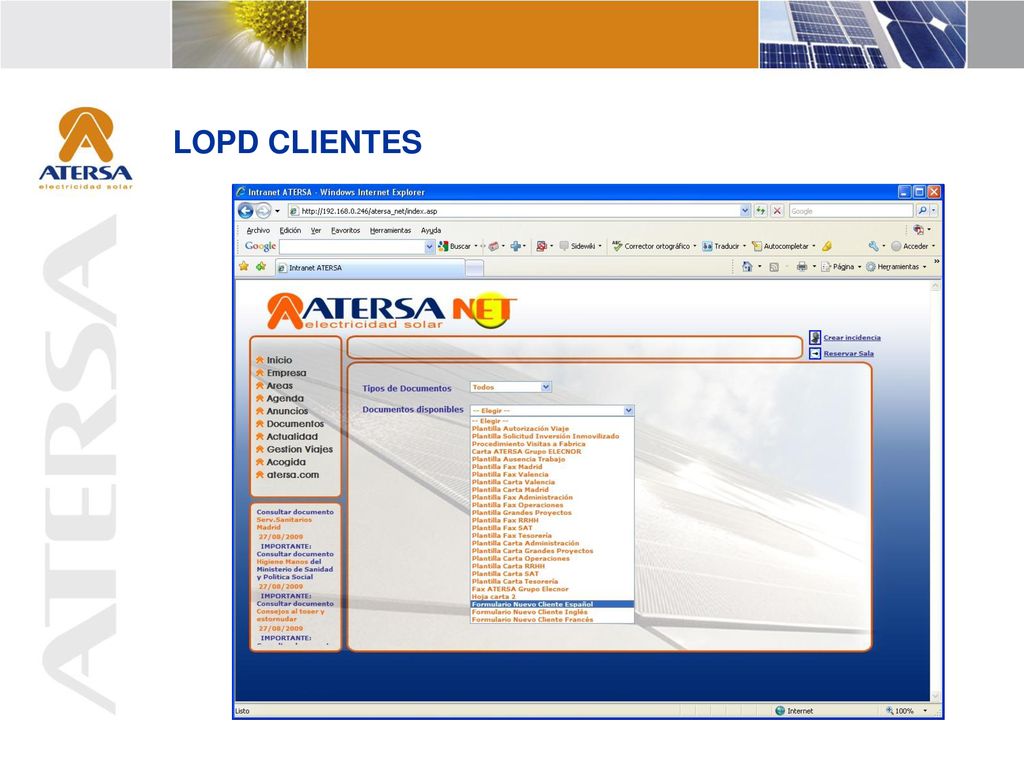This screenshot has height=768, width=1024.
Task: Open the recent pages dropdown next to Forward
Action: (278, 211)
